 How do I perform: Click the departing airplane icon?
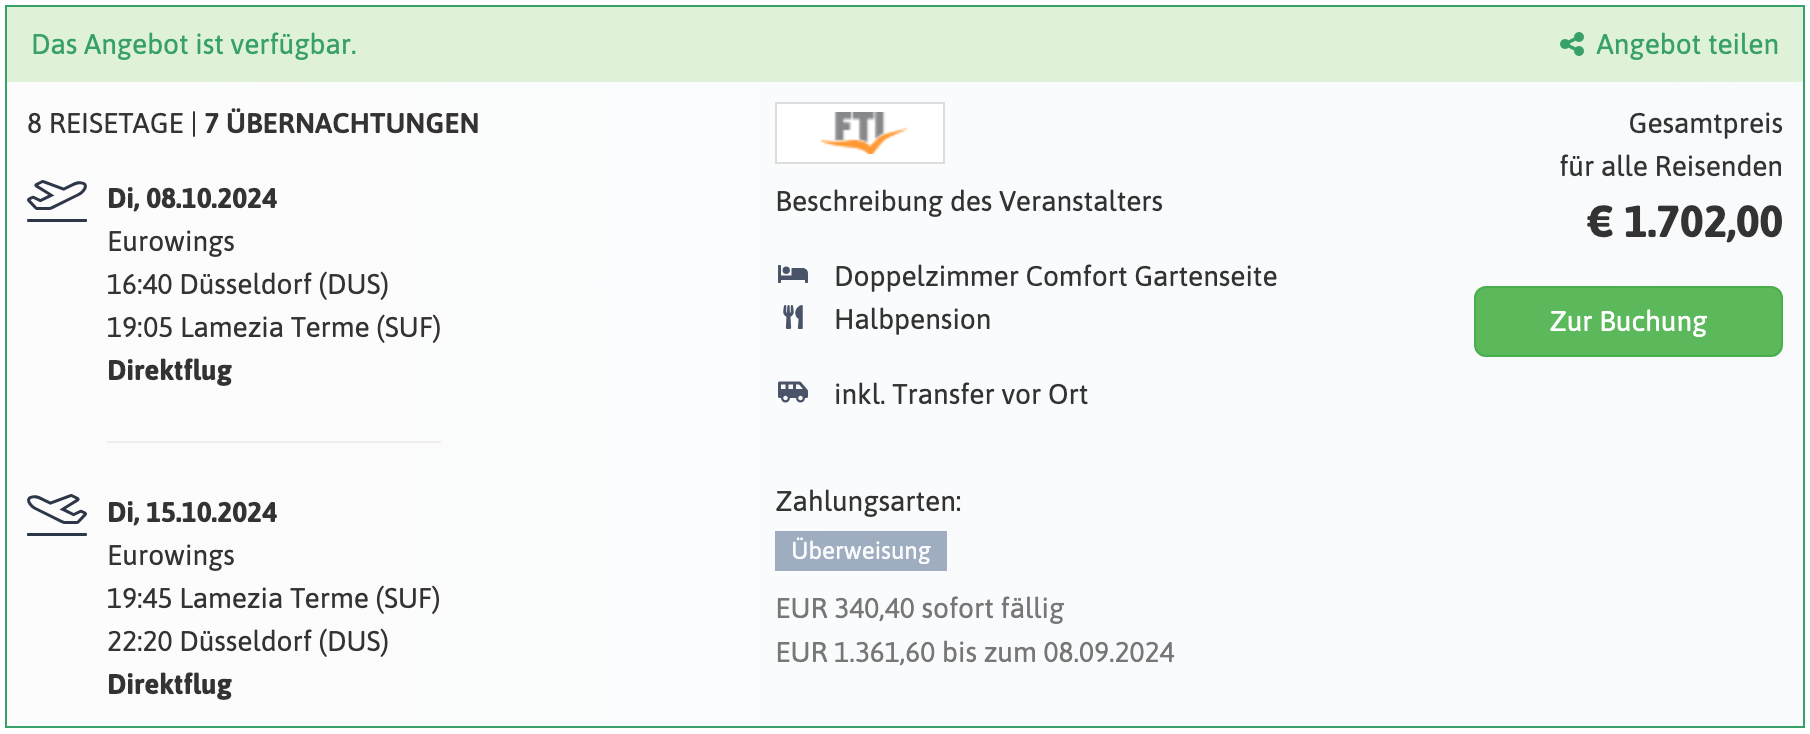[57, 200]
